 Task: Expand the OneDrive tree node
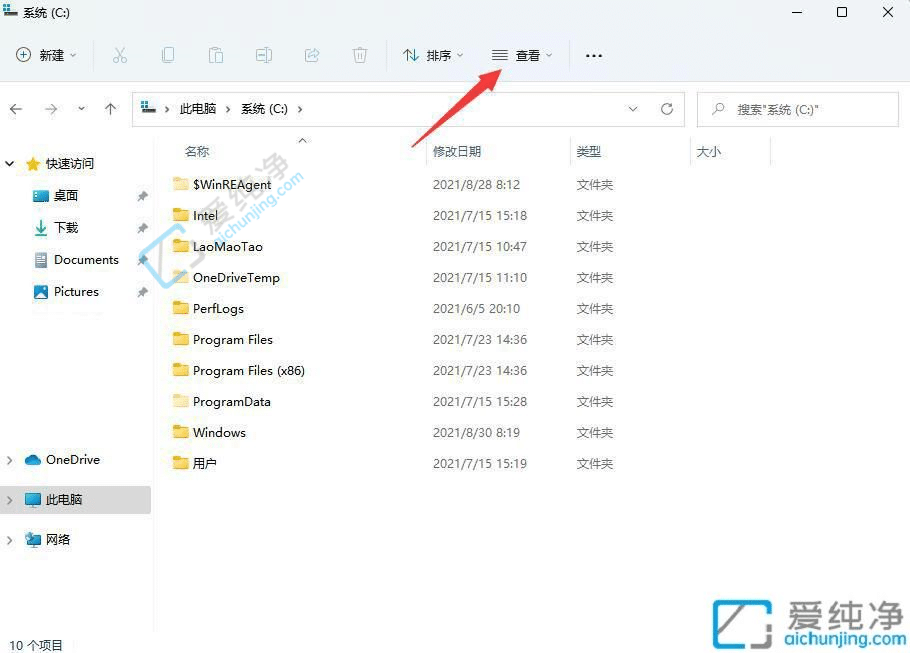9,460
